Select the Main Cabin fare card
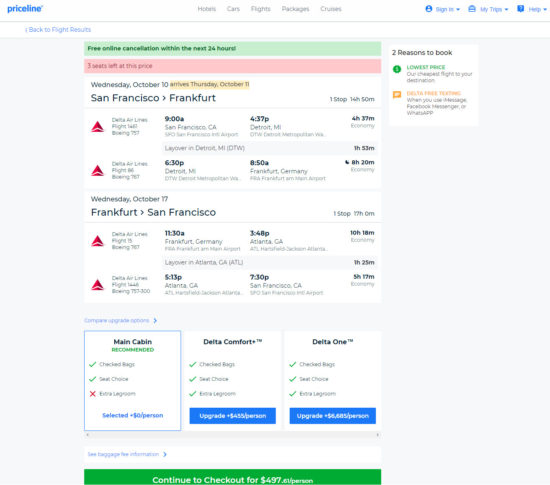Viewport: 550px width, 485px height. (133, 380)
